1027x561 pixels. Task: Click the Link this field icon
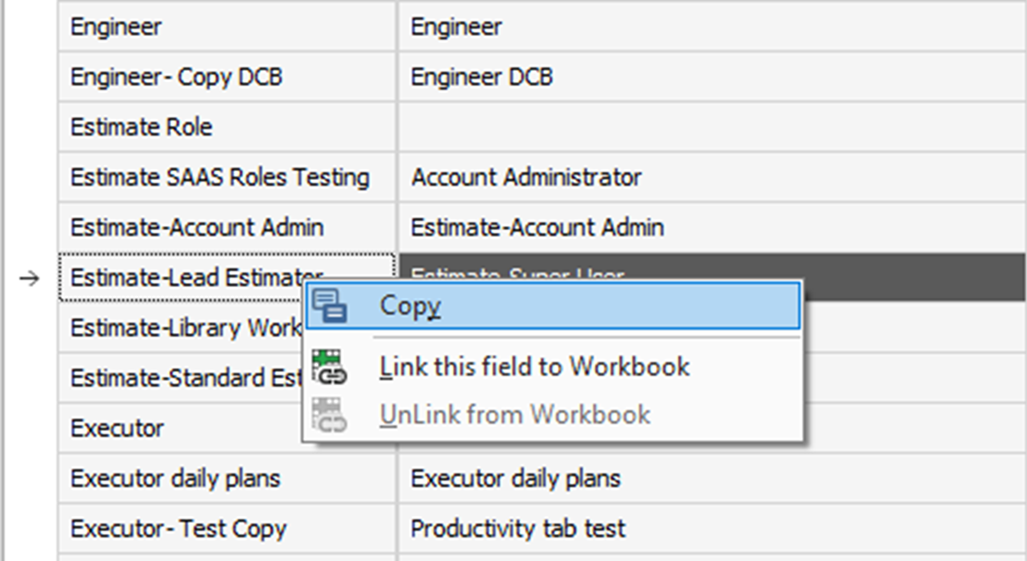[330, 366]
